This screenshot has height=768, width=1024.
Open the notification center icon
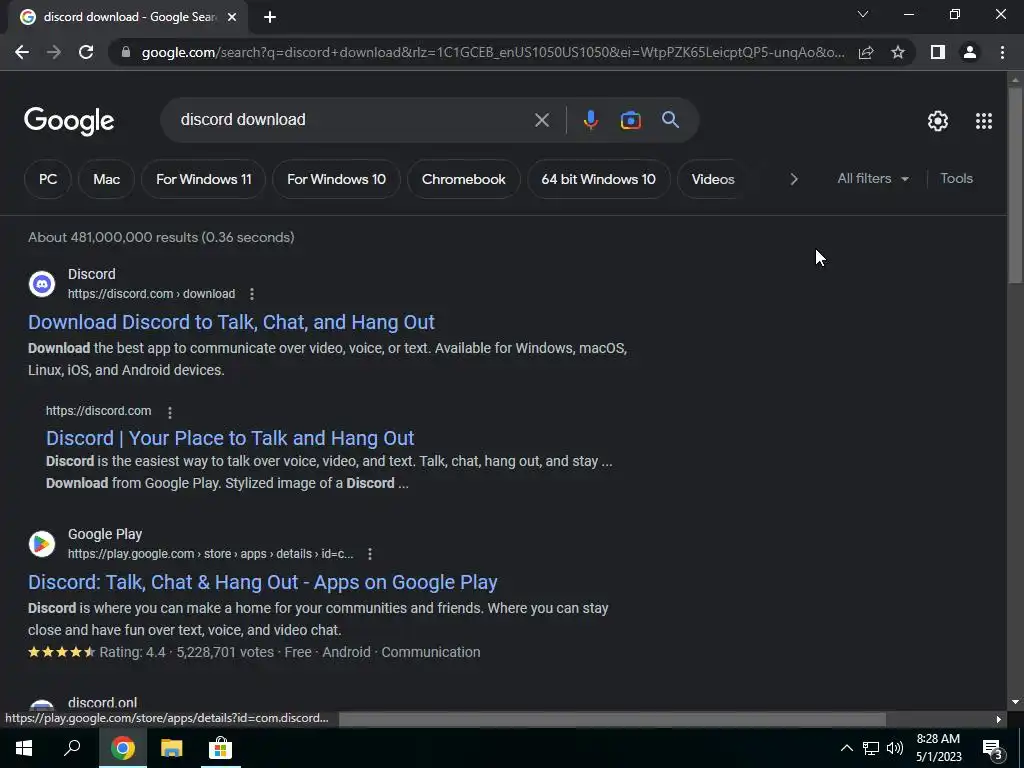coord(993,750)
